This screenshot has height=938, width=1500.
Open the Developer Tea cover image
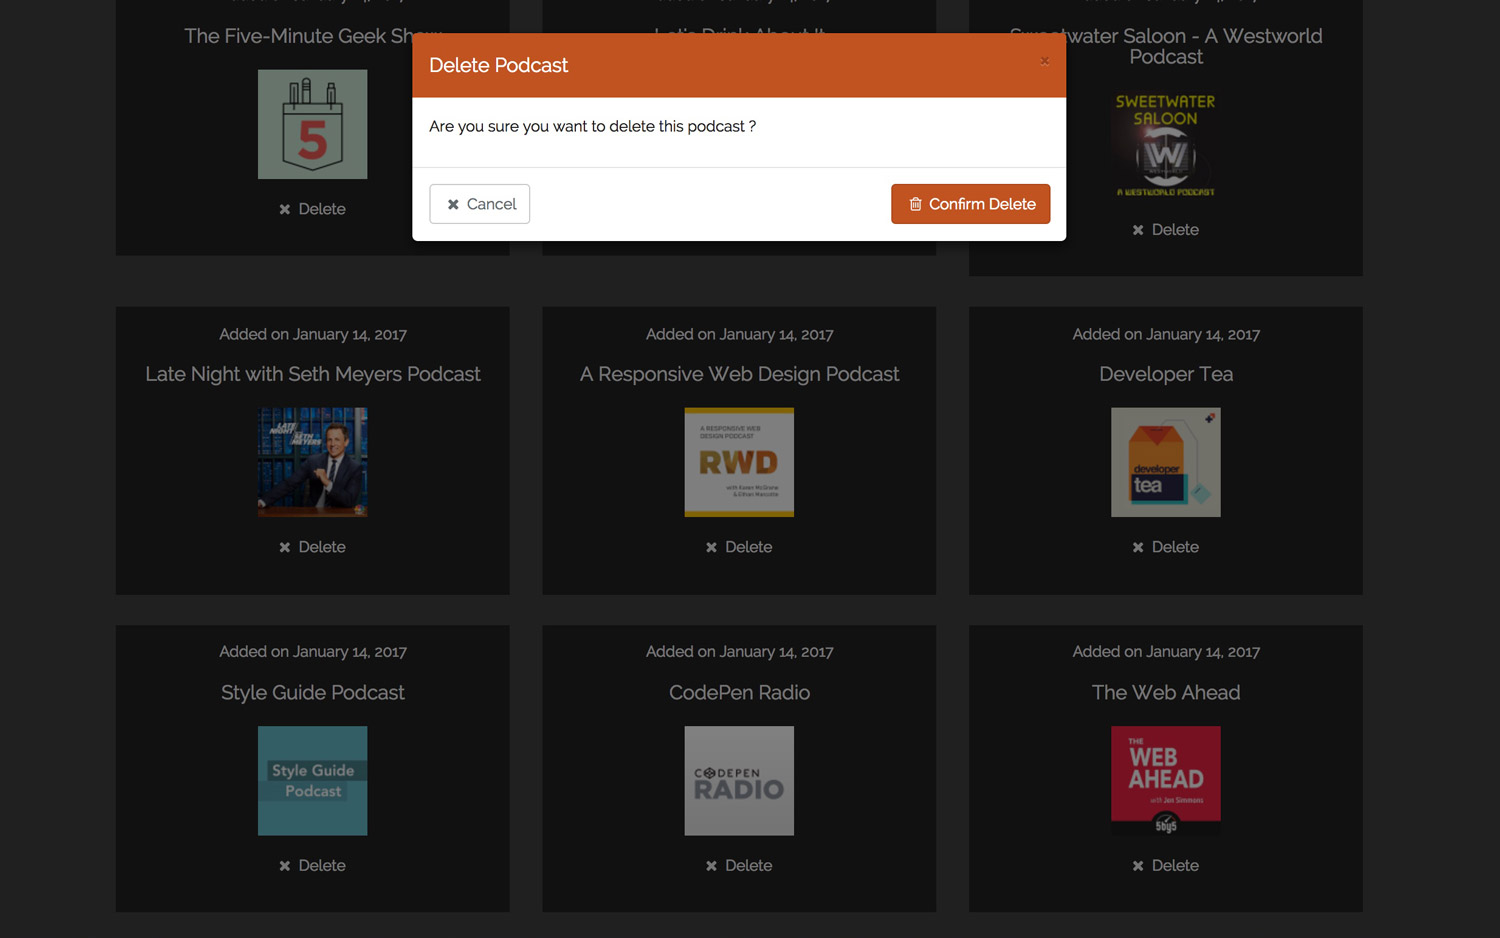tap(1166, 462)
